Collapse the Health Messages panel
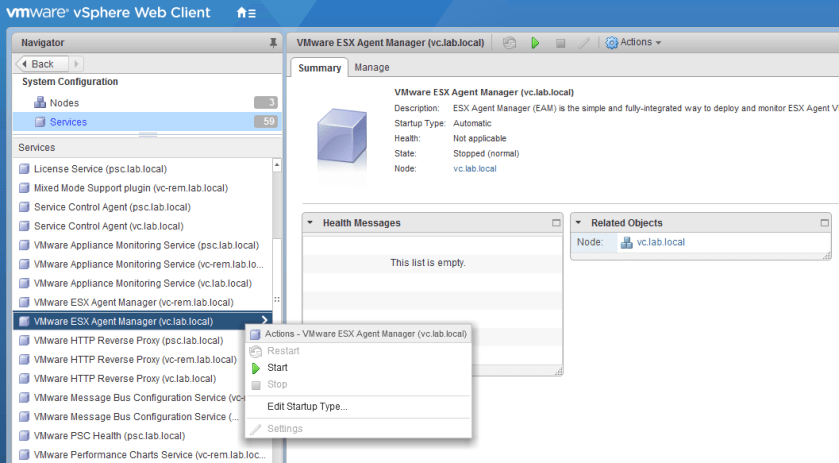The image size is (839, 463). (x=310, y=223)
